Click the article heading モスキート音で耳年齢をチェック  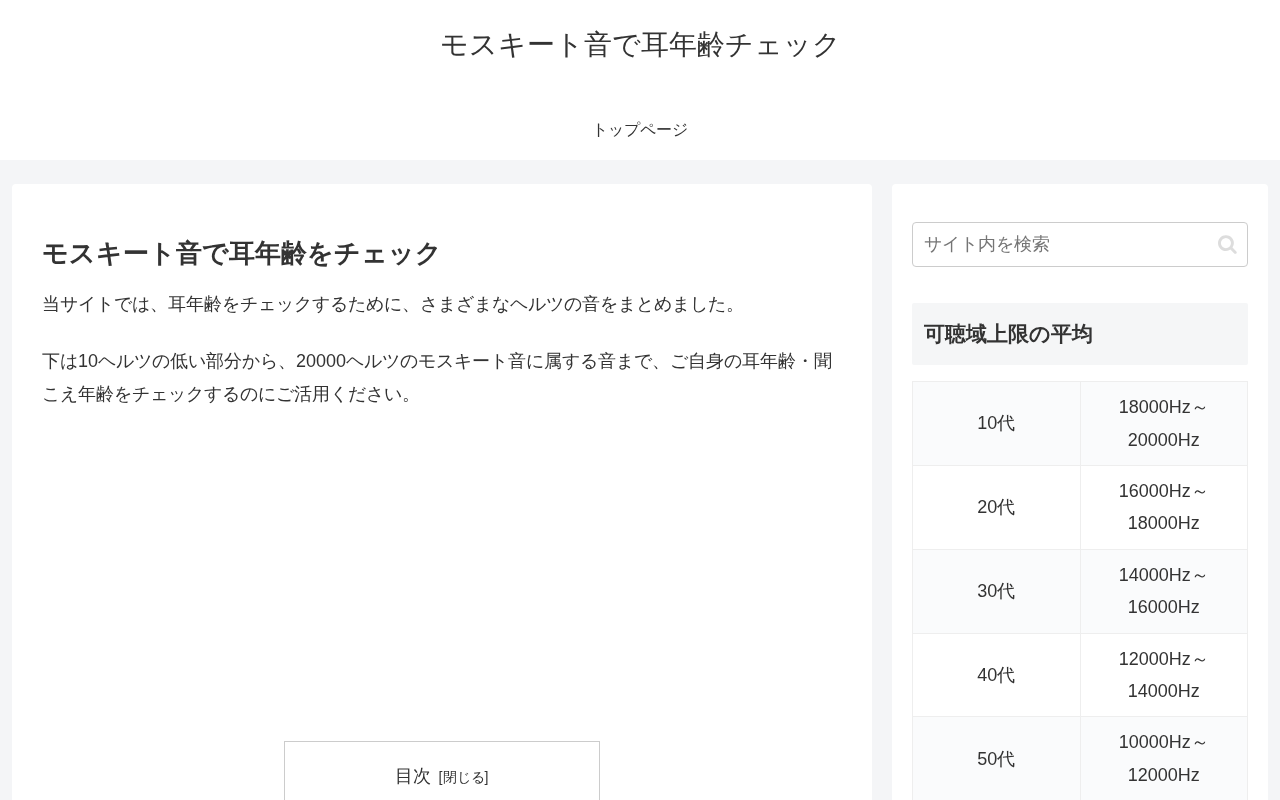pyautogui.click(x=241, y=253)
